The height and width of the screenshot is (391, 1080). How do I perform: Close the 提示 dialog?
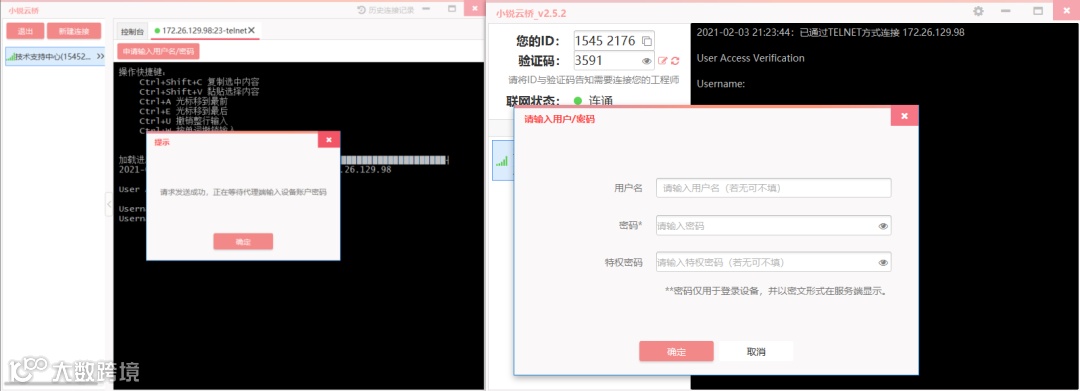click(329, 140)
